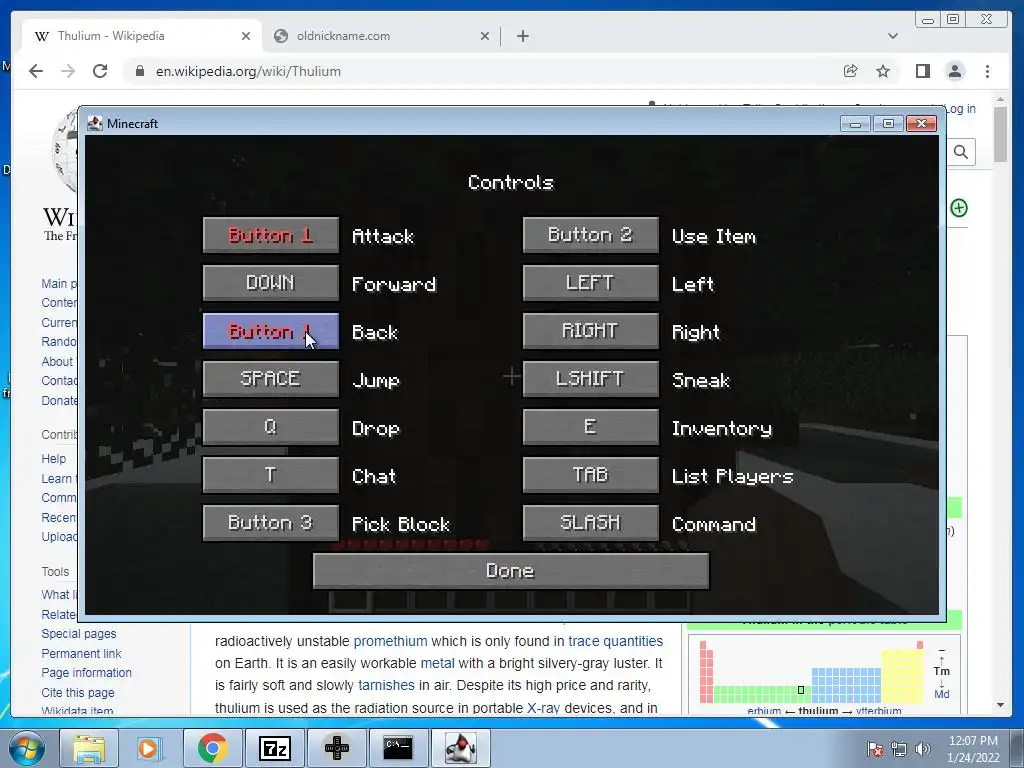Rebind the Inventory key E
Viewport: 1024px width, 768px height.
[590, 427]
